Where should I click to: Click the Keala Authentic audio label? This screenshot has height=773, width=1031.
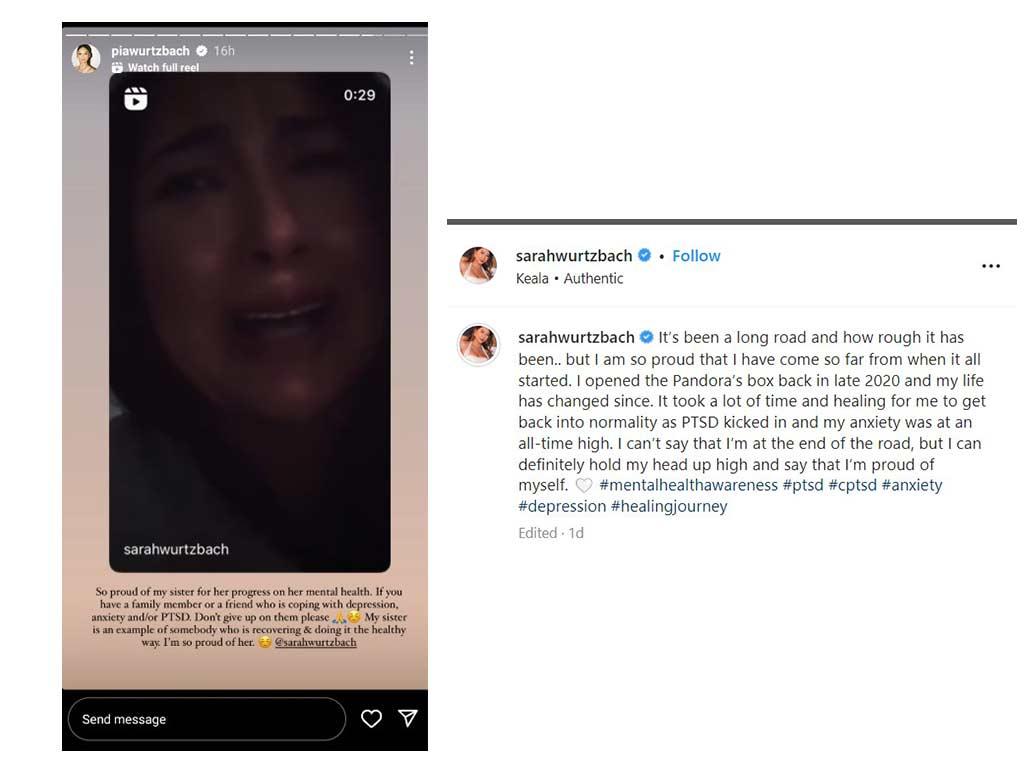[x=569, y=279]
